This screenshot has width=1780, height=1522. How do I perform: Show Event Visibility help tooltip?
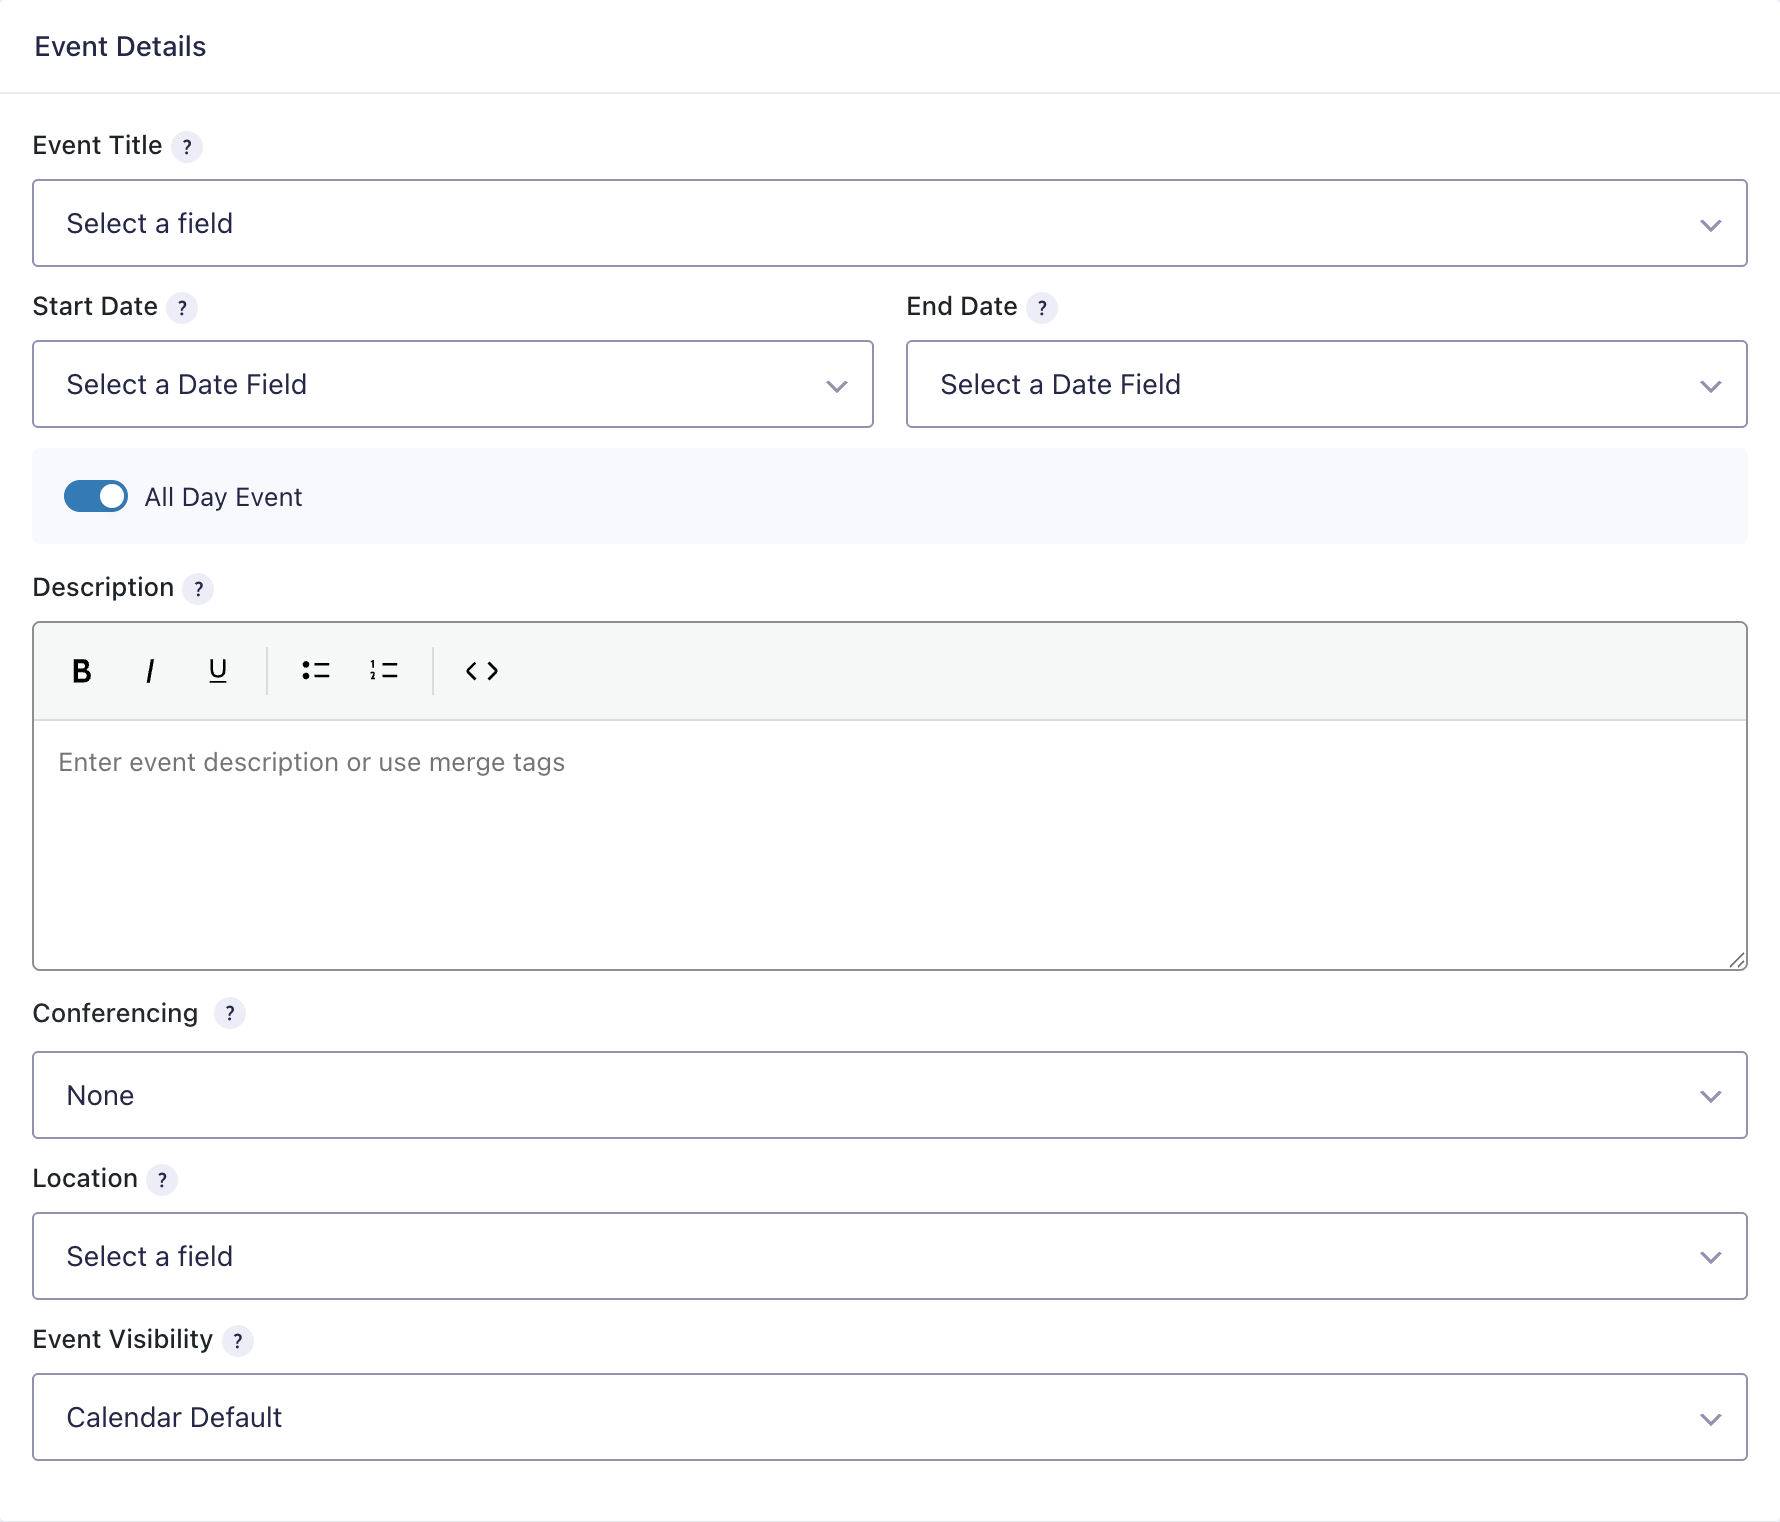click(x=238, y=1341)
